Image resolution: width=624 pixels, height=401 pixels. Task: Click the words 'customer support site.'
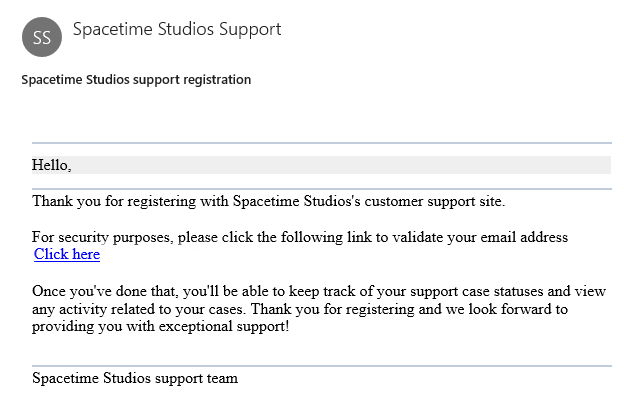pyautogui.click(x=435, y=201)
